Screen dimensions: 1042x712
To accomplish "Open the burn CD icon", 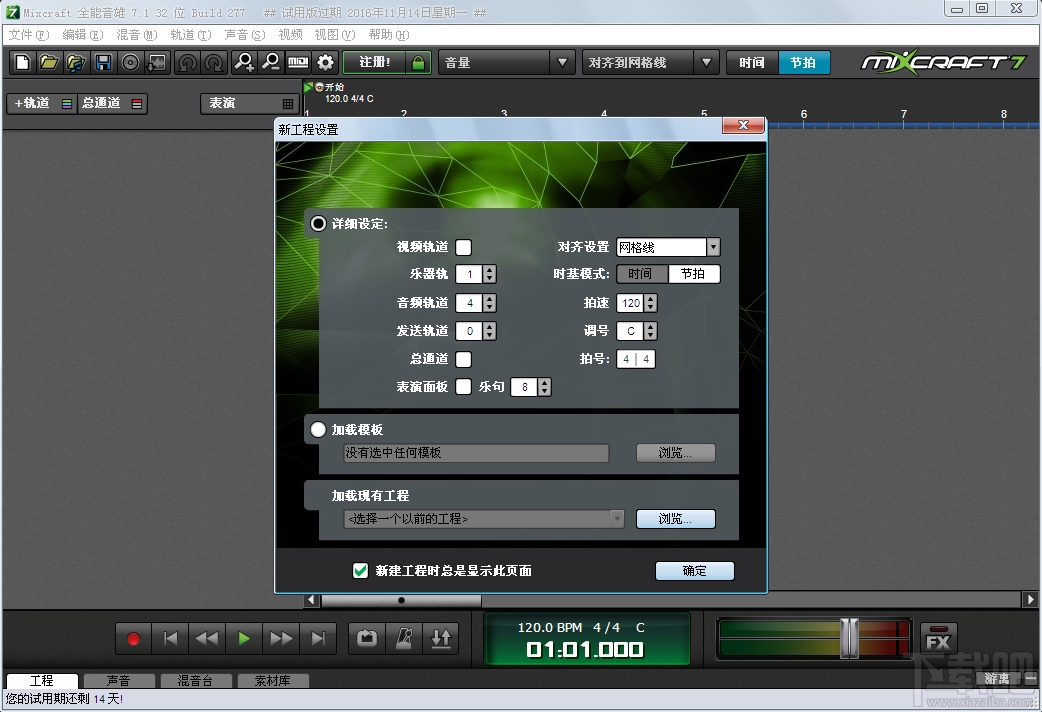I will [131, 62].
